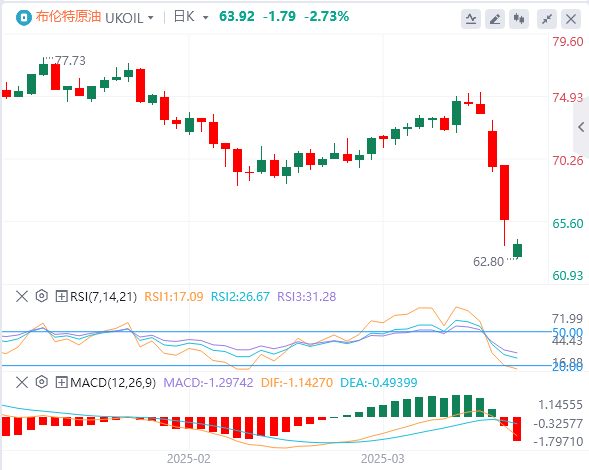Image resolution: width=589 pixels, height=470 pixels.
Task: Open the indicator line chart tool
Action: tap(471, 19)
